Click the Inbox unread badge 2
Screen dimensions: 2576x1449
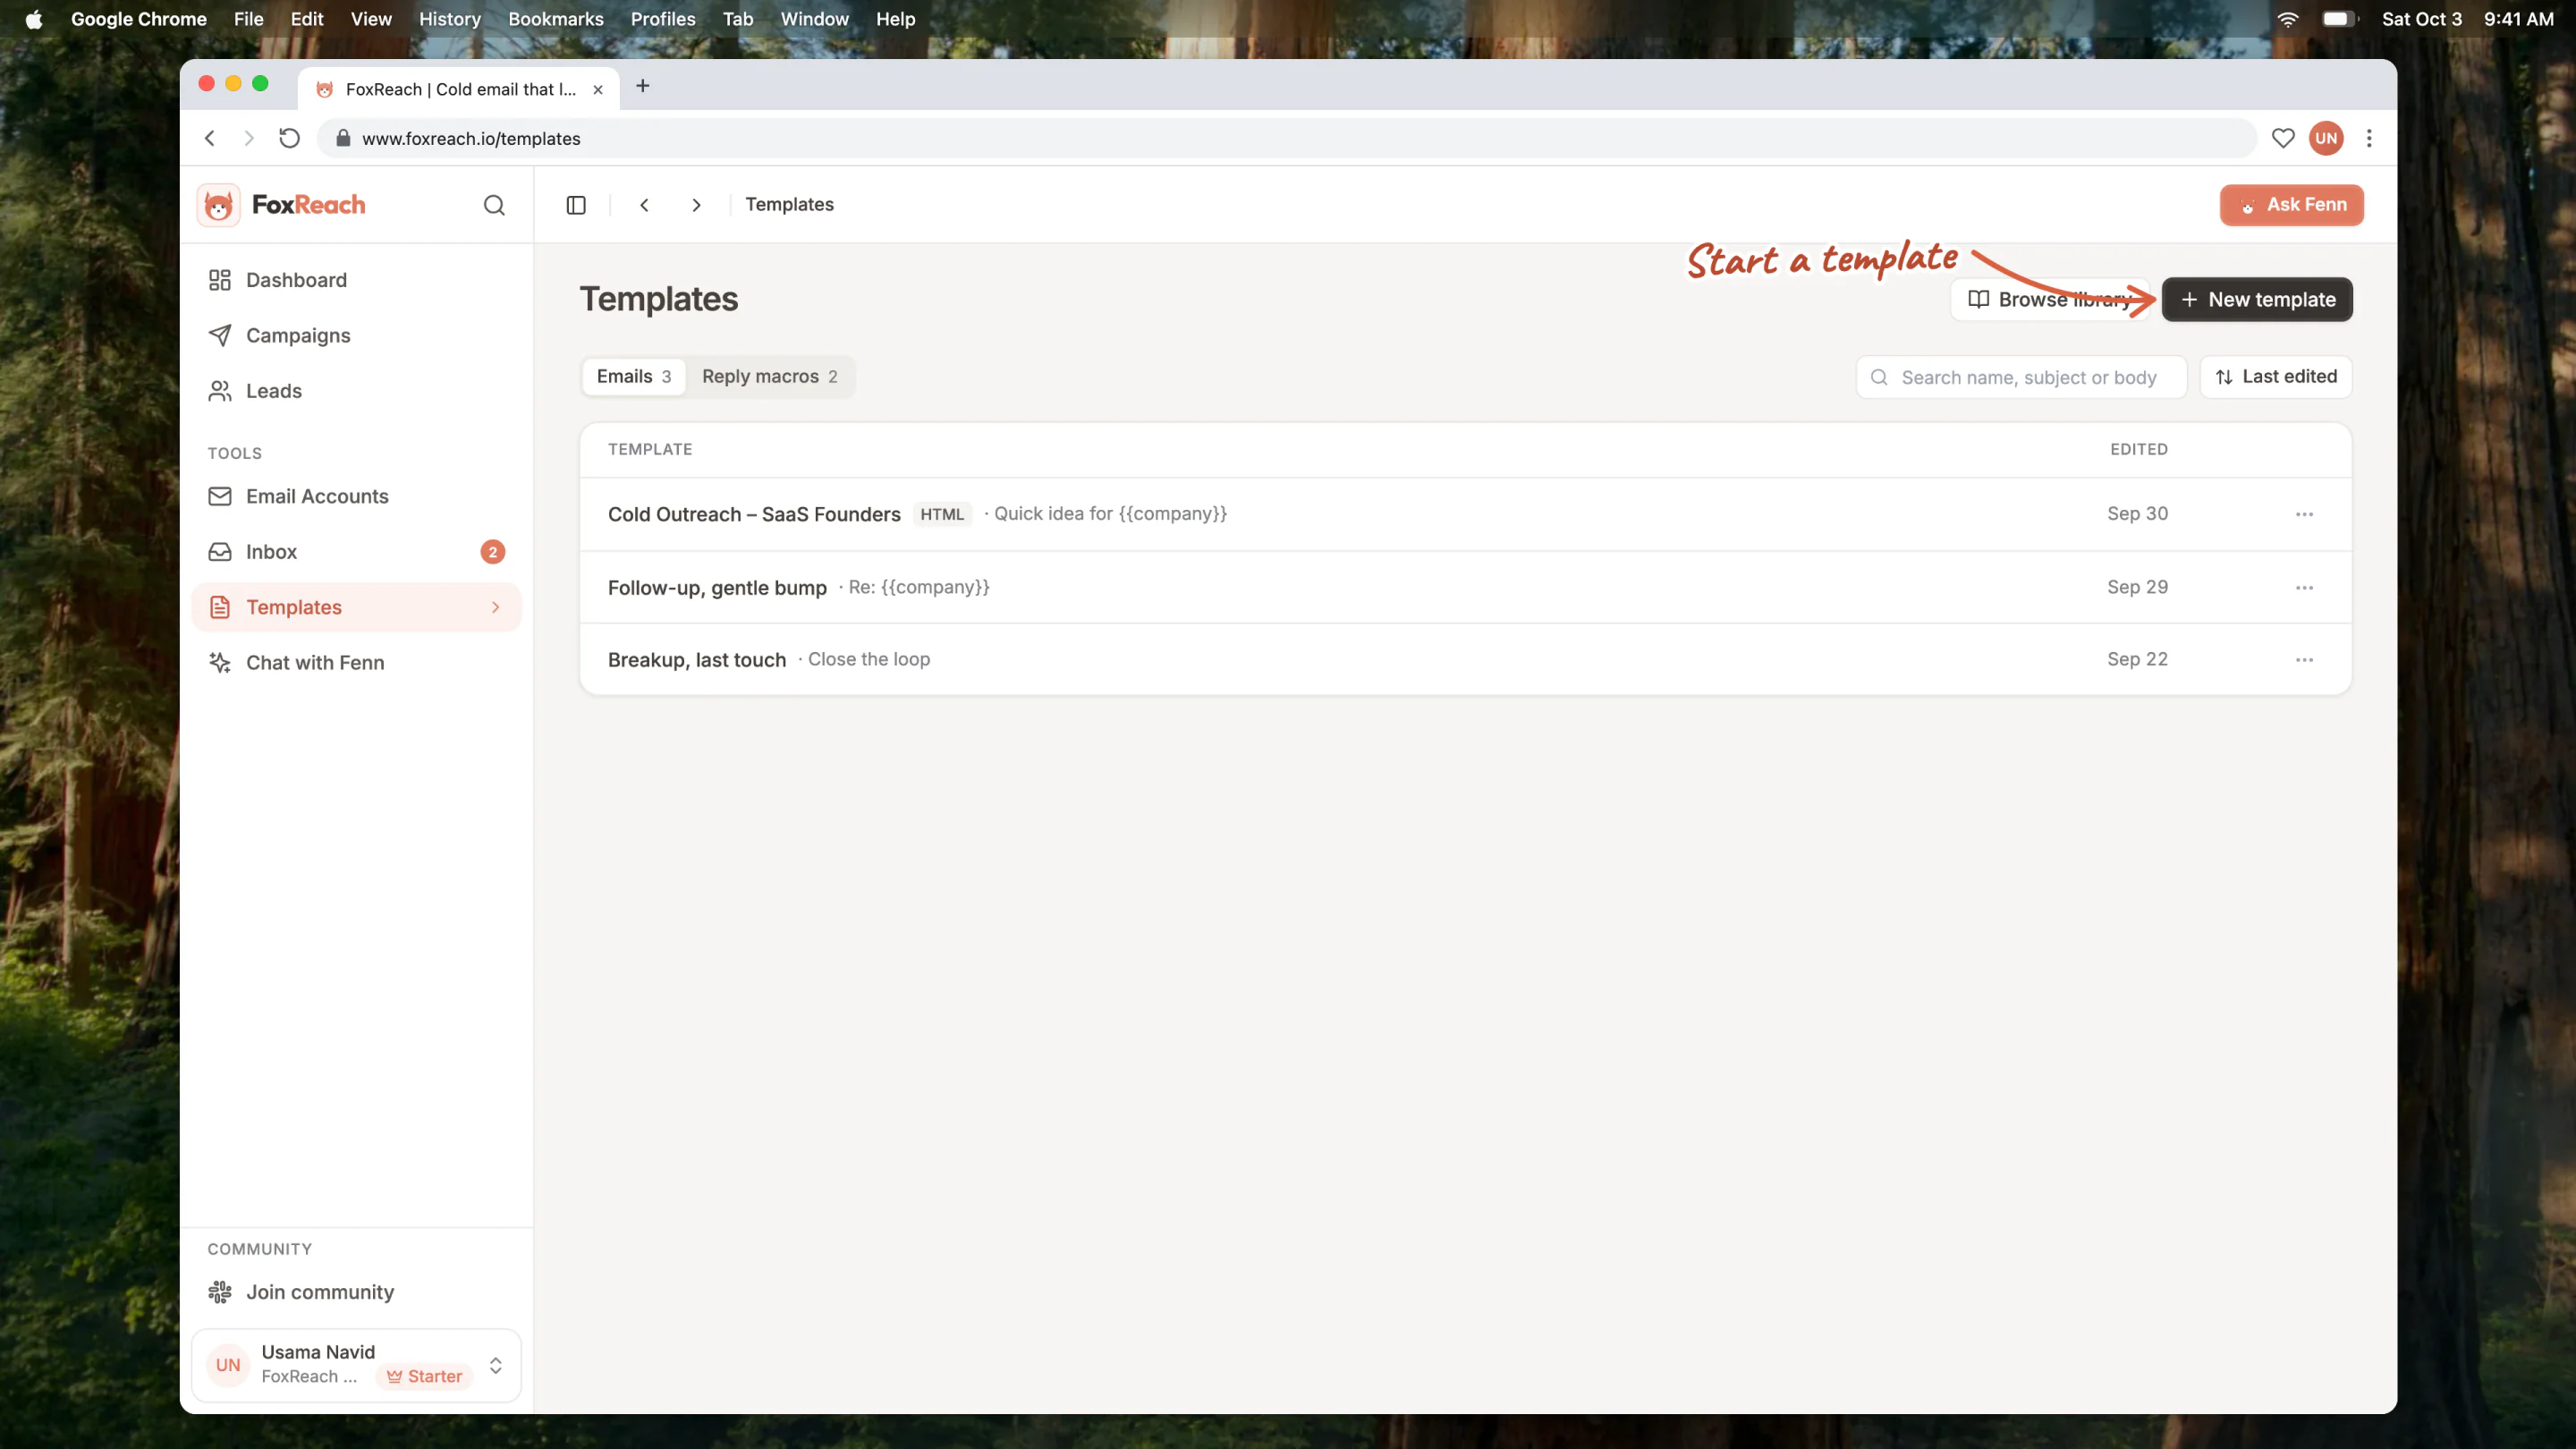click(x=492, y=552)
